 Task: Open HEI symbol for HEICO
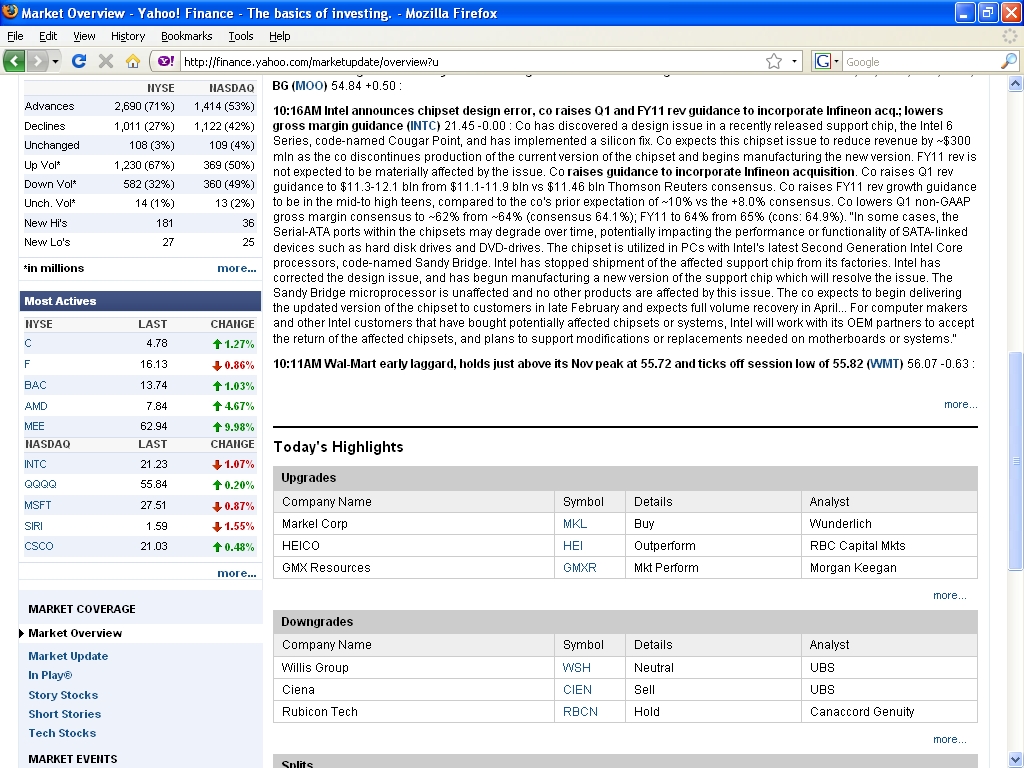(573, 545)
